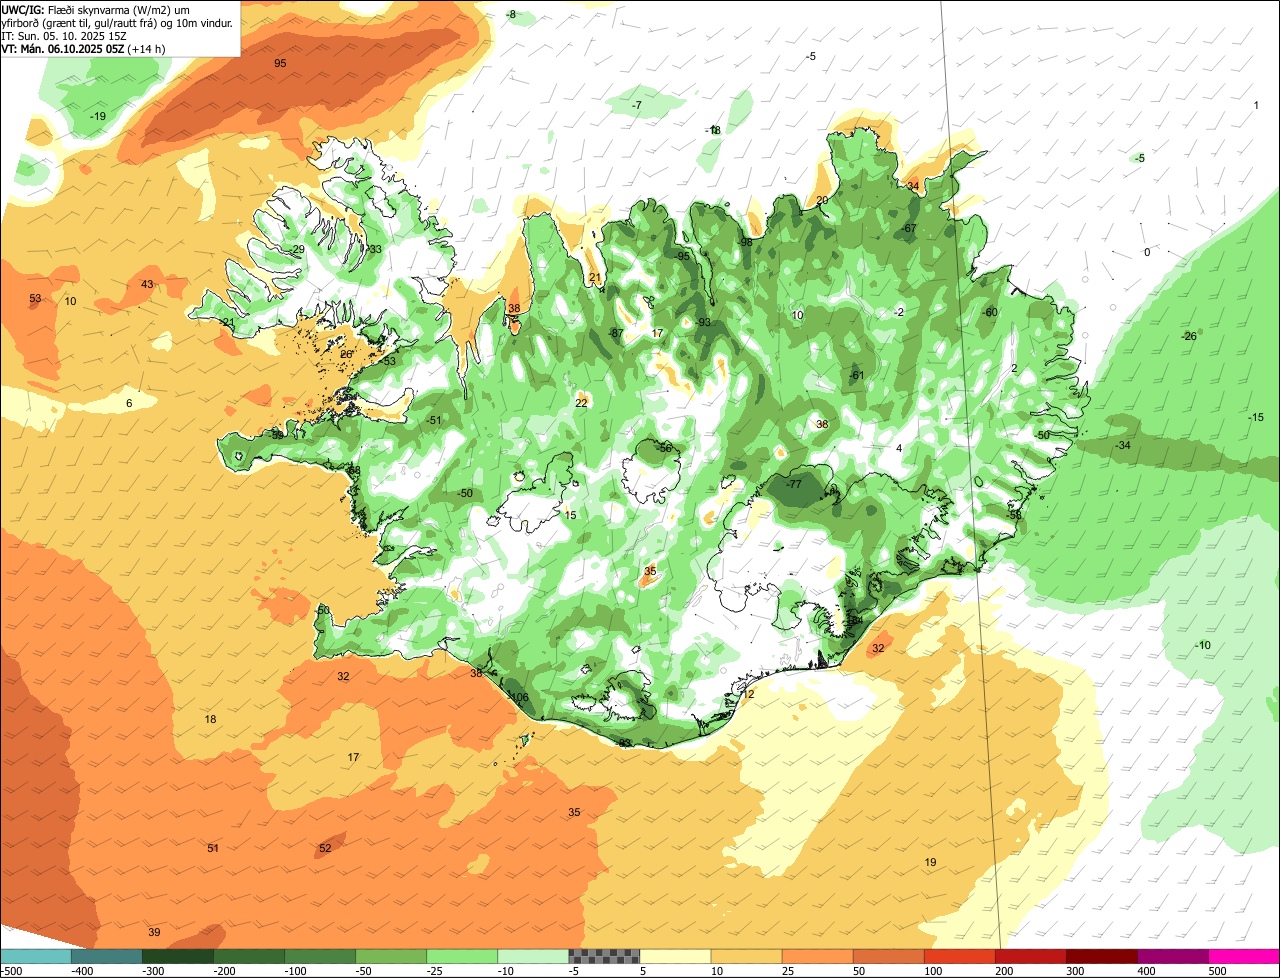Click the title line 'UWC/IG: Flæði skynvarma (W/m2) um'

tap(96, 9)
